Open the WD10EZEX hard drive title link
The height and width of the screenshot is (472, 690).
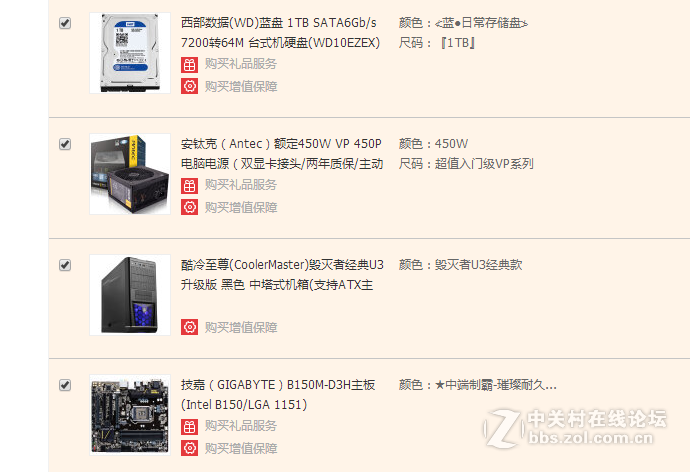pyautogui.click(x=280, y=33)
